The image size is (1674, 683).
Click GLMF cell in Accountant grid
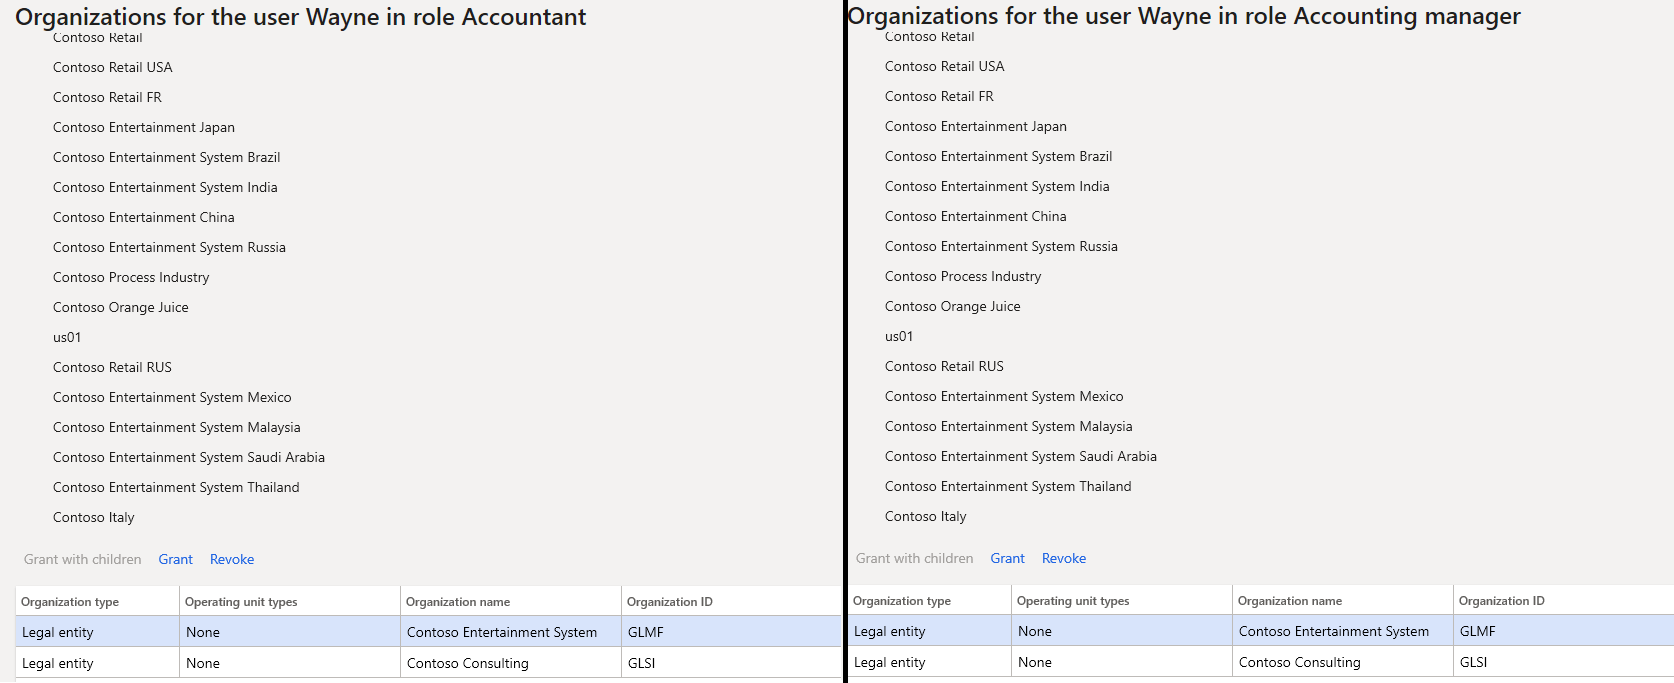coord(731,632)
